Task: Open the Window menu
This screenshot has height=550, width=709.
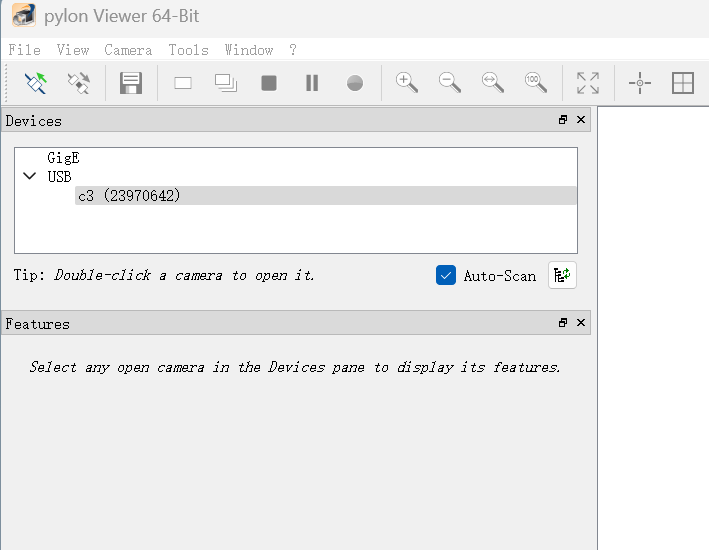Action: tap(249, 50)
